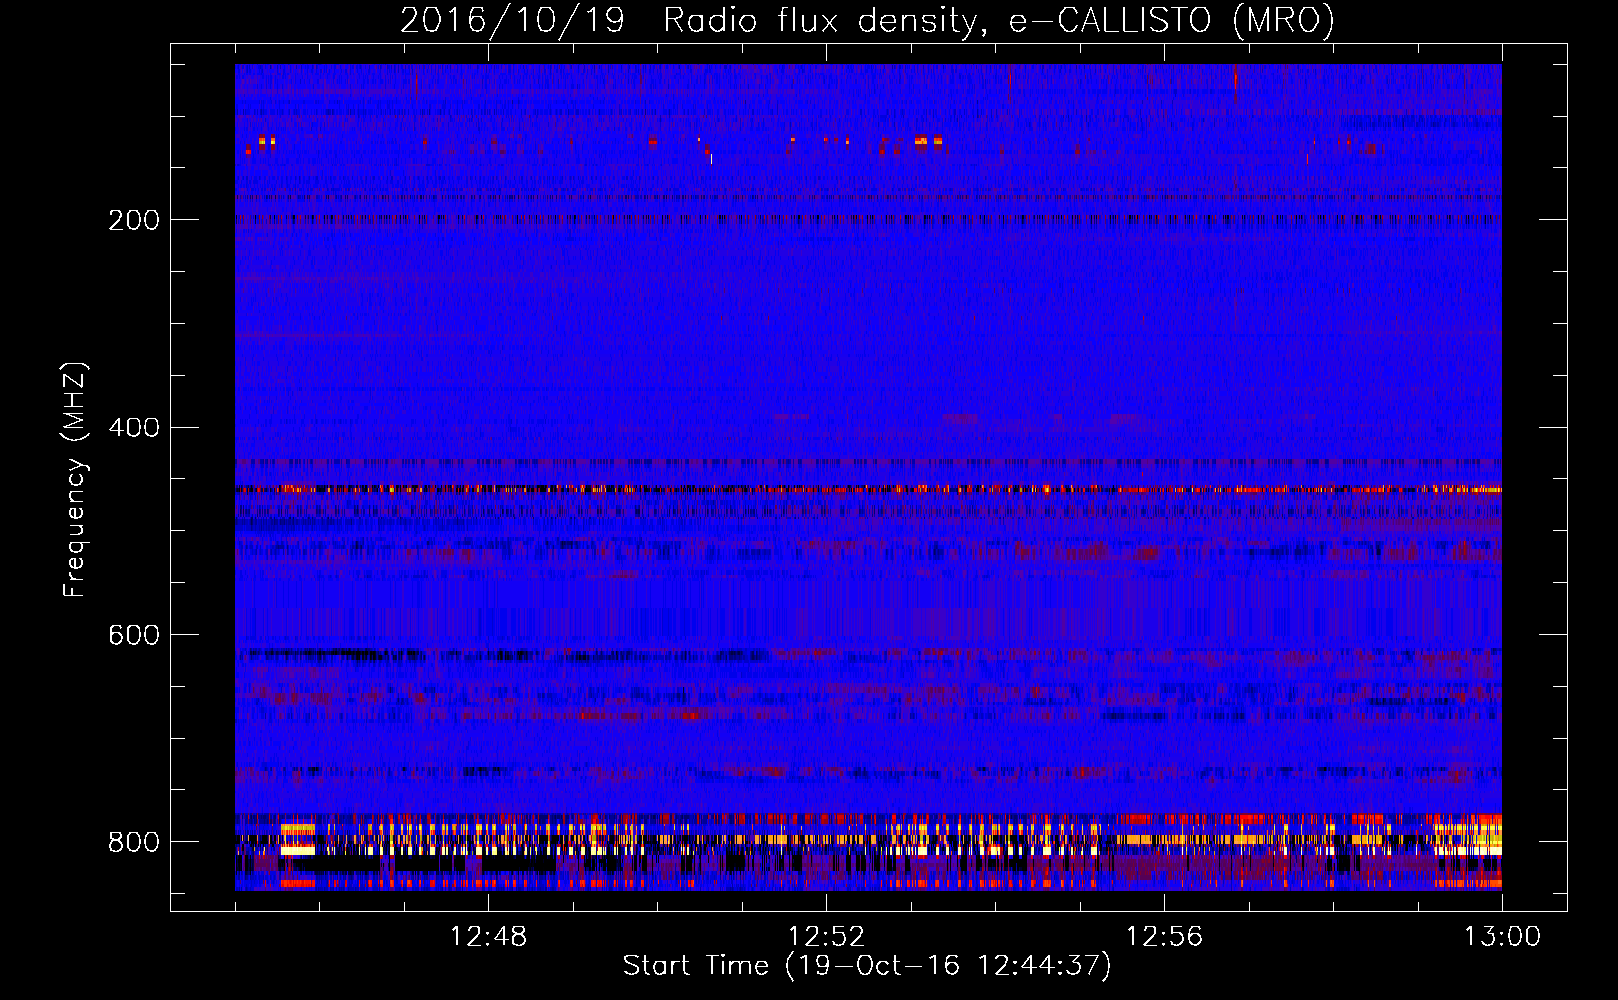This screenshot has width=1618, height=1000.
Task: Click the 200 frequency tick label
Action: tap(134, 220)
